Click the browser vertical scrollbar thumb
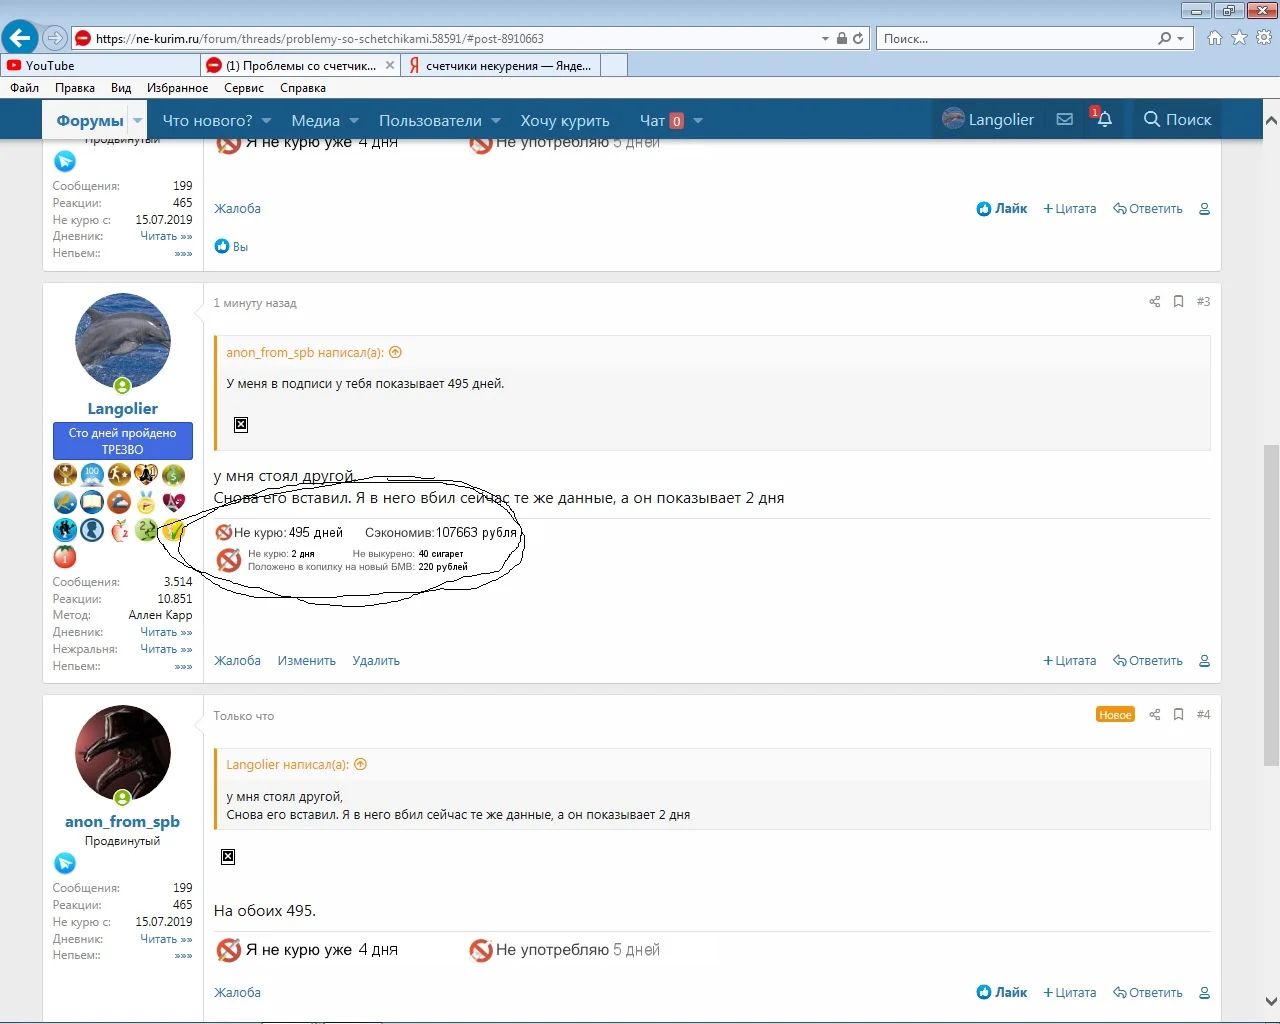Screen dimensions: 1280x1024 (1271, 605)
